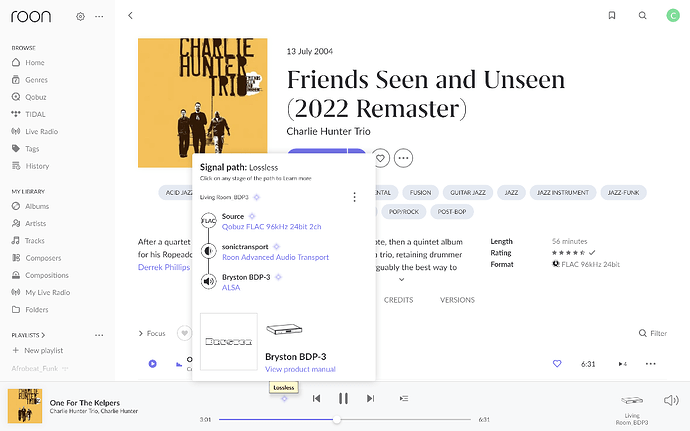This screenshot has height=431, width=690.
Task: Open Roon settings gear icon
Action: (80, 16)
